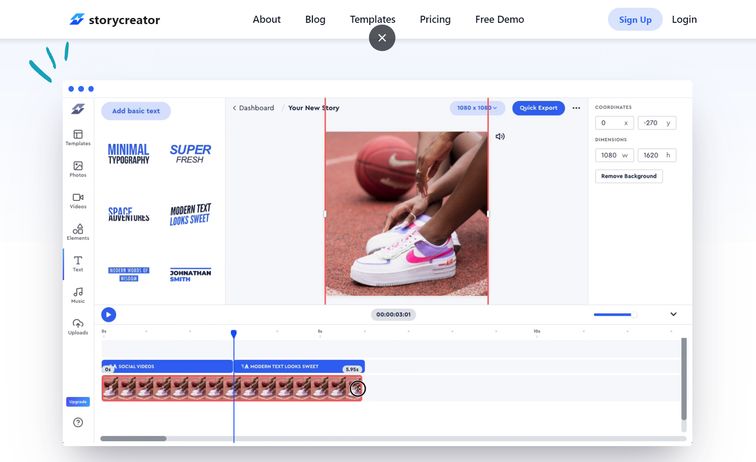
Task: Go to the Templates nav menu item
Action: pos(372,19)
